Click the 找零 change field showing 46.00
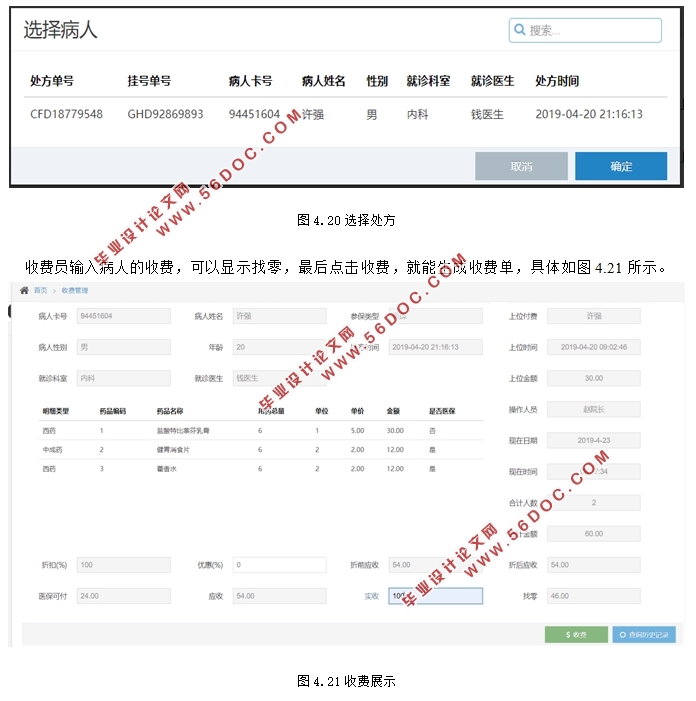The image size is (696, 701). coord(593,596)
